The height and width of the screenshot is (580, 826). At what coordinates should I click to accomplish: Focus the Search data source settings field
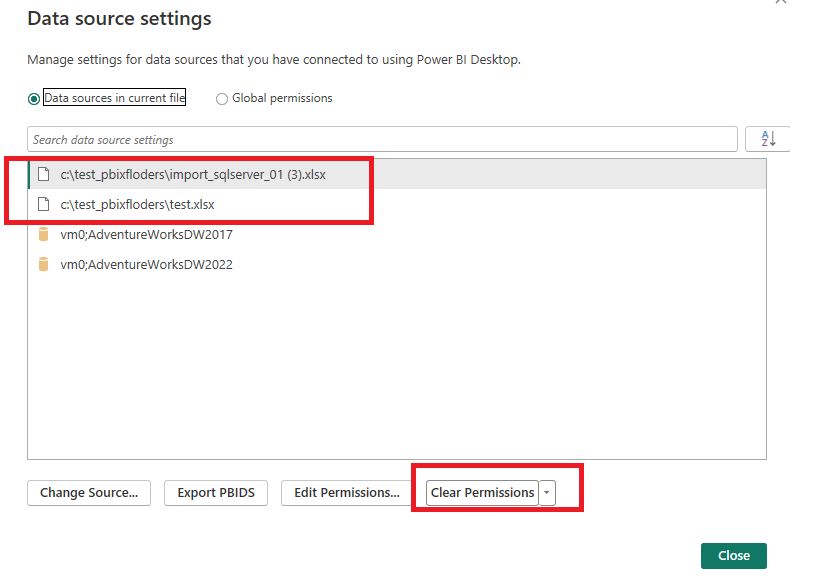[382, 139]
